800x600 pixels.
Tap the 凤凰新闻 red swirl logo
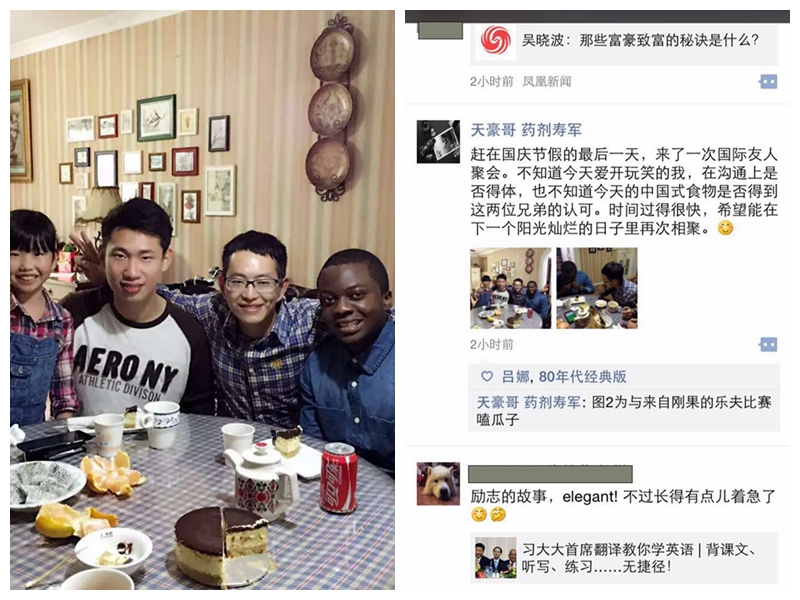[x=495, y=40]
